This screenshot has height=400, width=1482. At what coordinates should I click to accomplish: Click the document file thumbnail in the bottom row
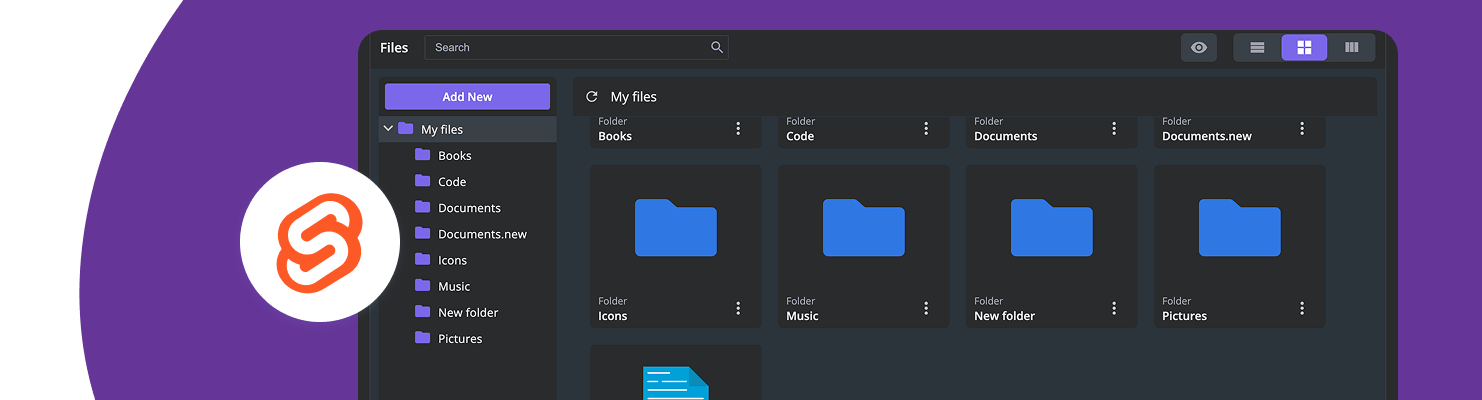(676, 383)
